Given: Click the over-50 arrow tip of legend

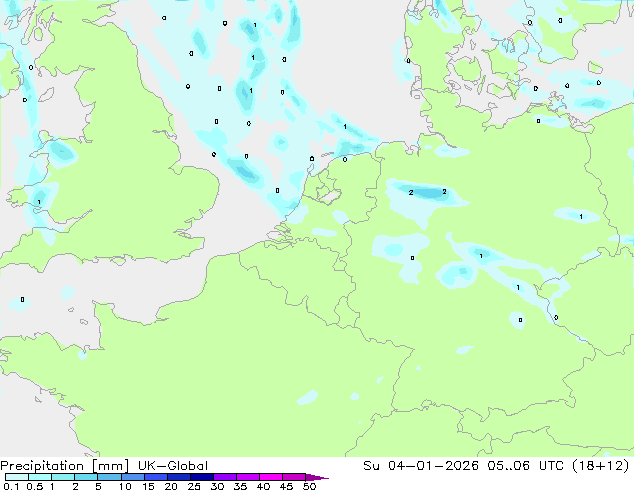Looking at the screenshot, I should pyautogui.click(x=317, y=477).
